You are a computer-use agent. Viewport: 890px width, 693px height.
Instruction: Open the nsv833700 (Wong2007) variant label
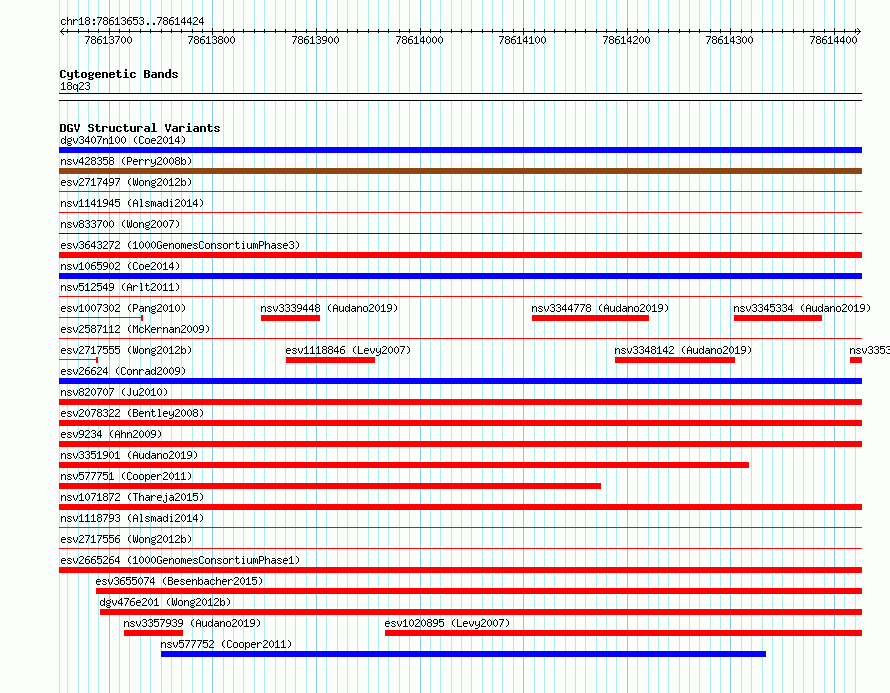pyautogui.click(x=120, y=224)
